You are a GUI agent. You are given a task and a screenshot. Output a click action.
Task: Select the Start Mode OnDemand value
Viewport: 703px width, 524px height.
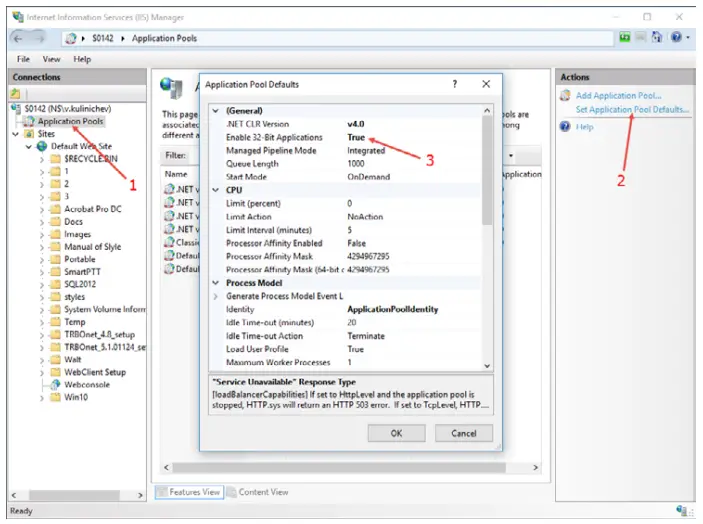pos(369,177)
